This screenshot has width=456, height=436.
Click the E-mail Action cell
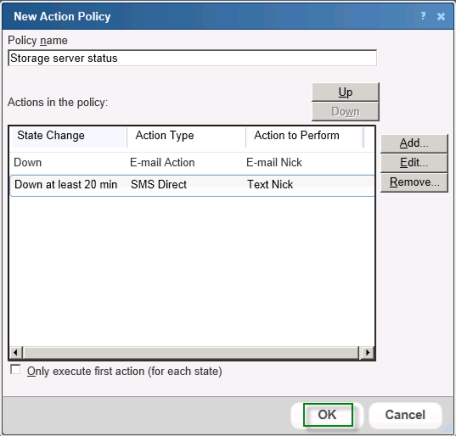click(162, 163)
